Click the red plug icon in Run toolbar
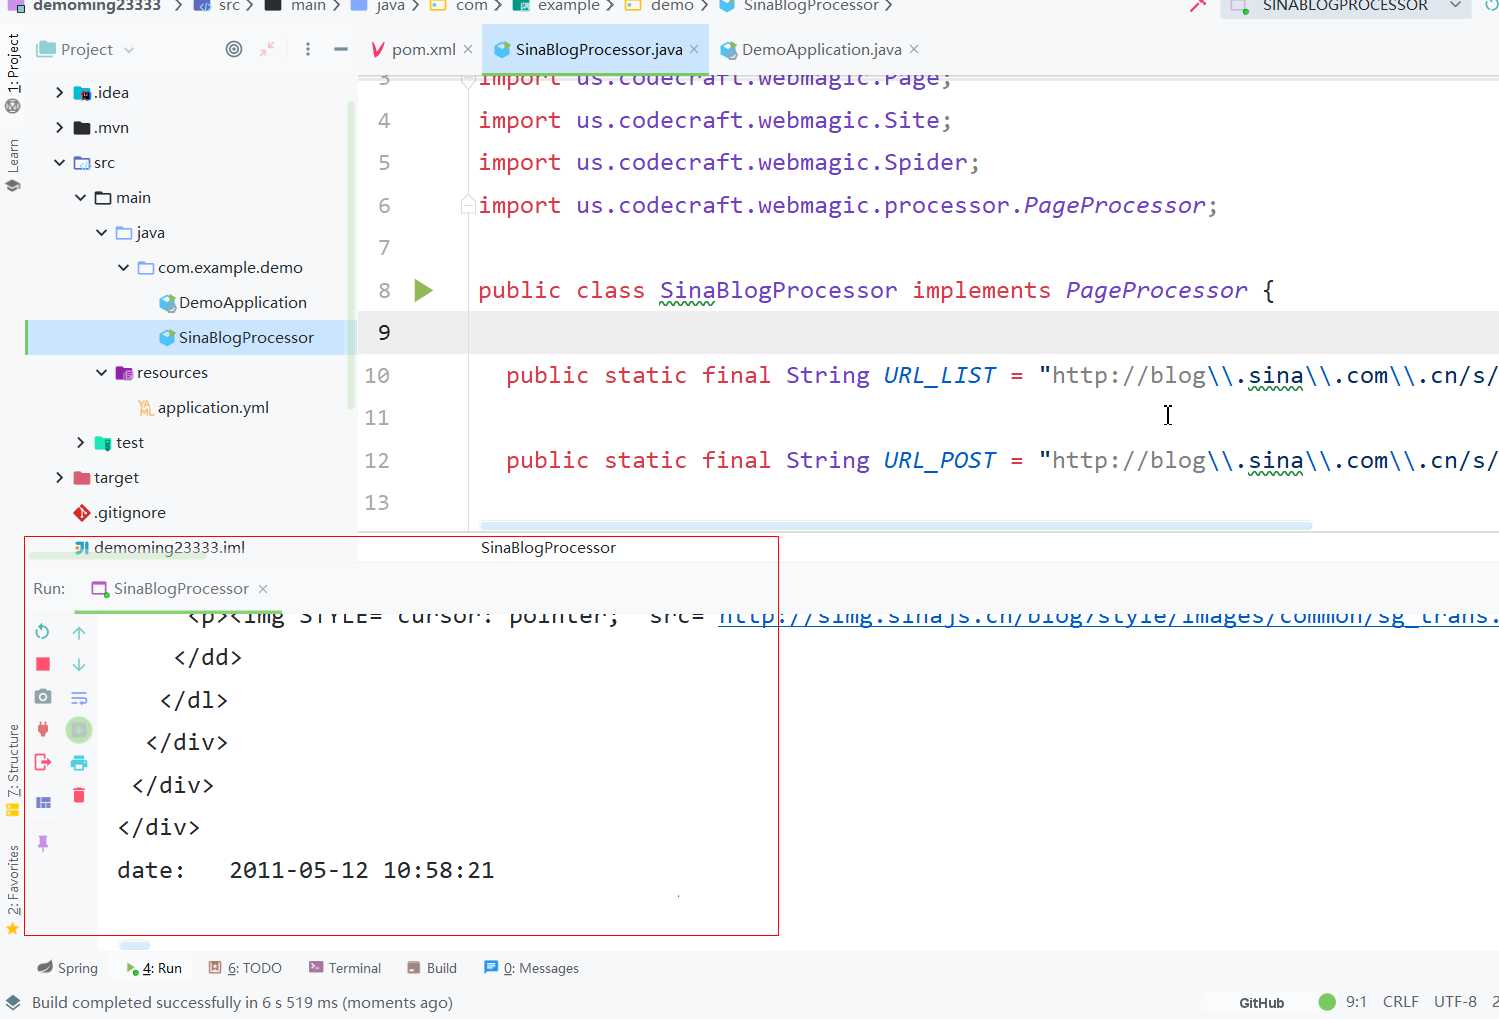1499x1019 pixels. [43, 729]
